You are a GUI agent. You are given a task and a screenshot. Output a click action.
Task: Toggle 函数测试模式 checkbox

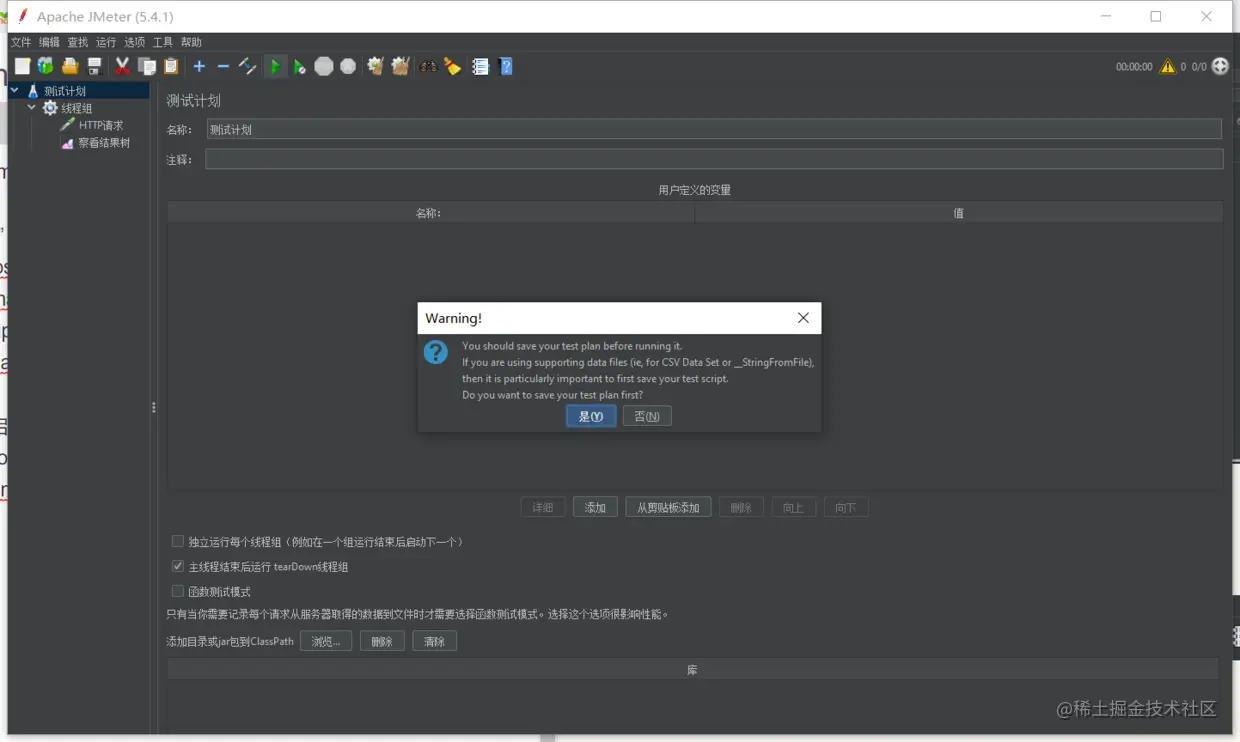(178, 591)
